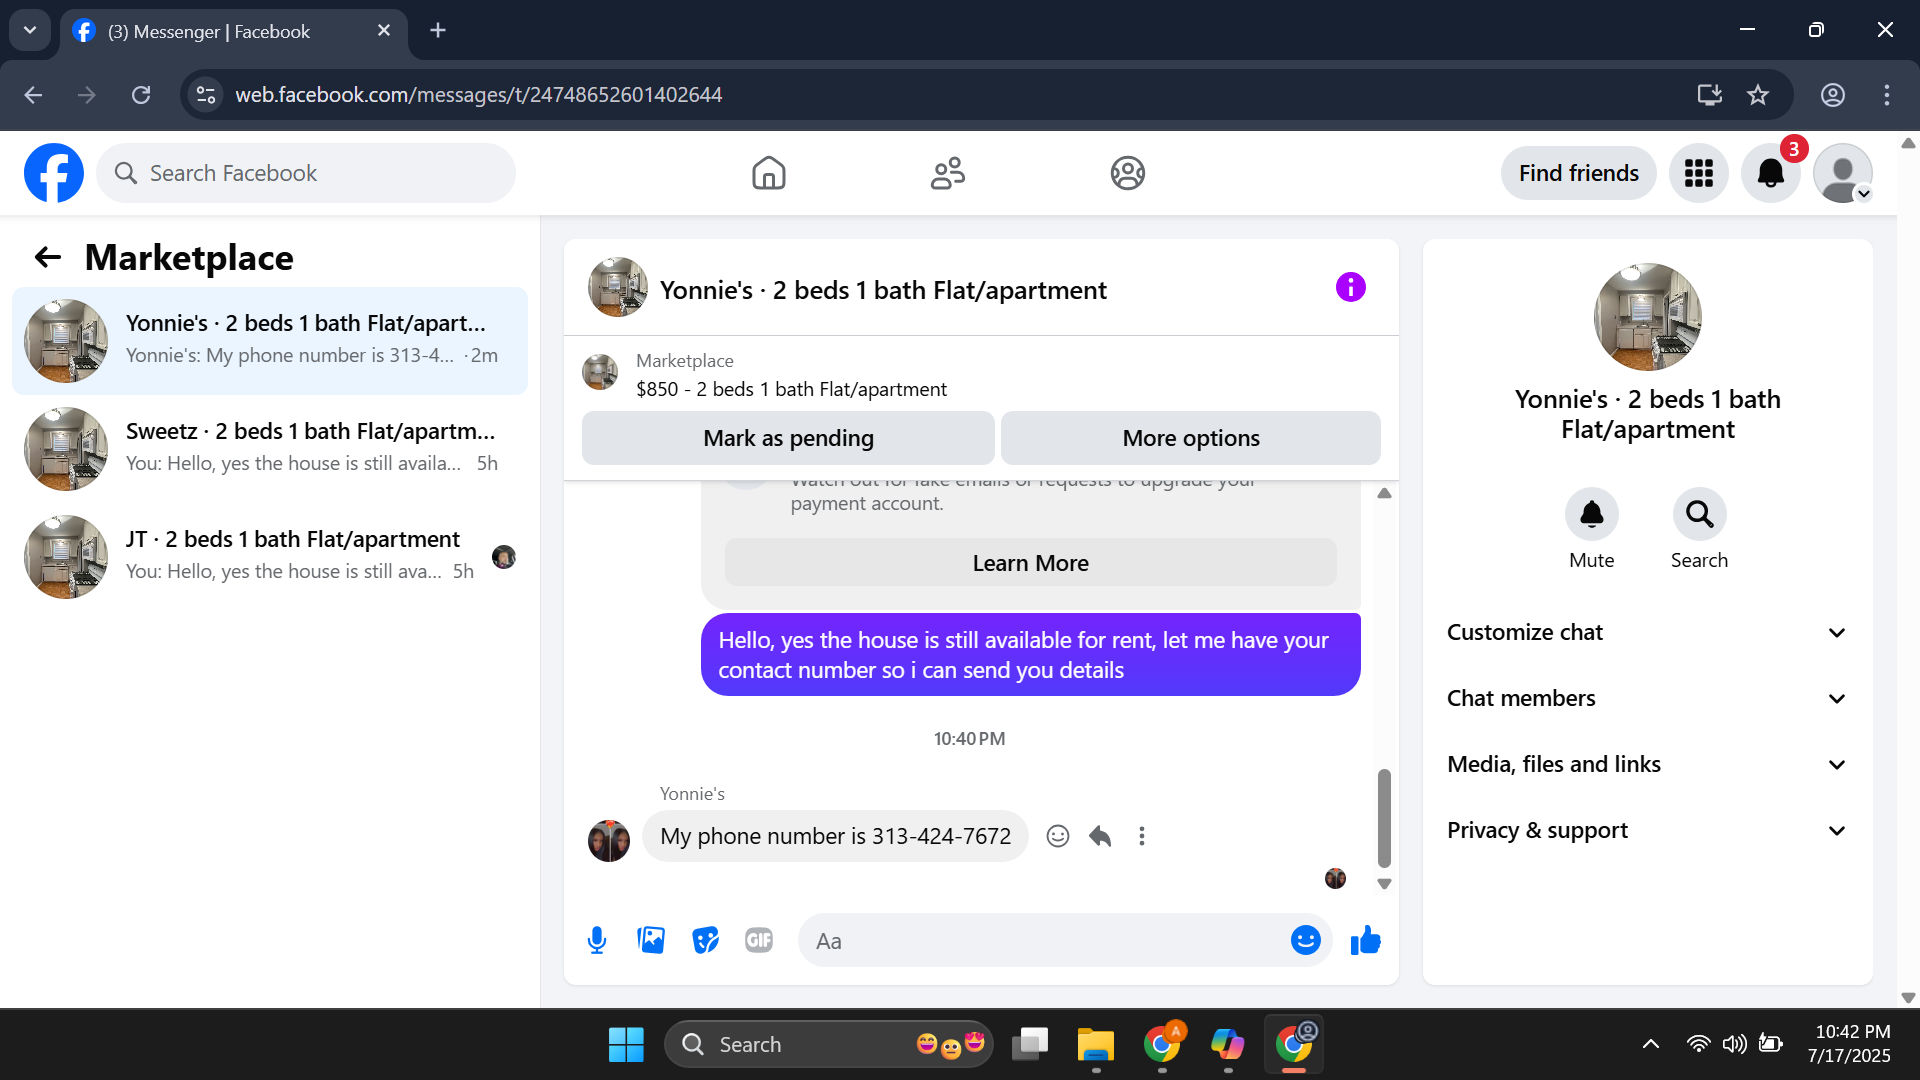Open Sweetz conversation in list
This screenshot has height=1080, width=1920.
pos(270,449)
